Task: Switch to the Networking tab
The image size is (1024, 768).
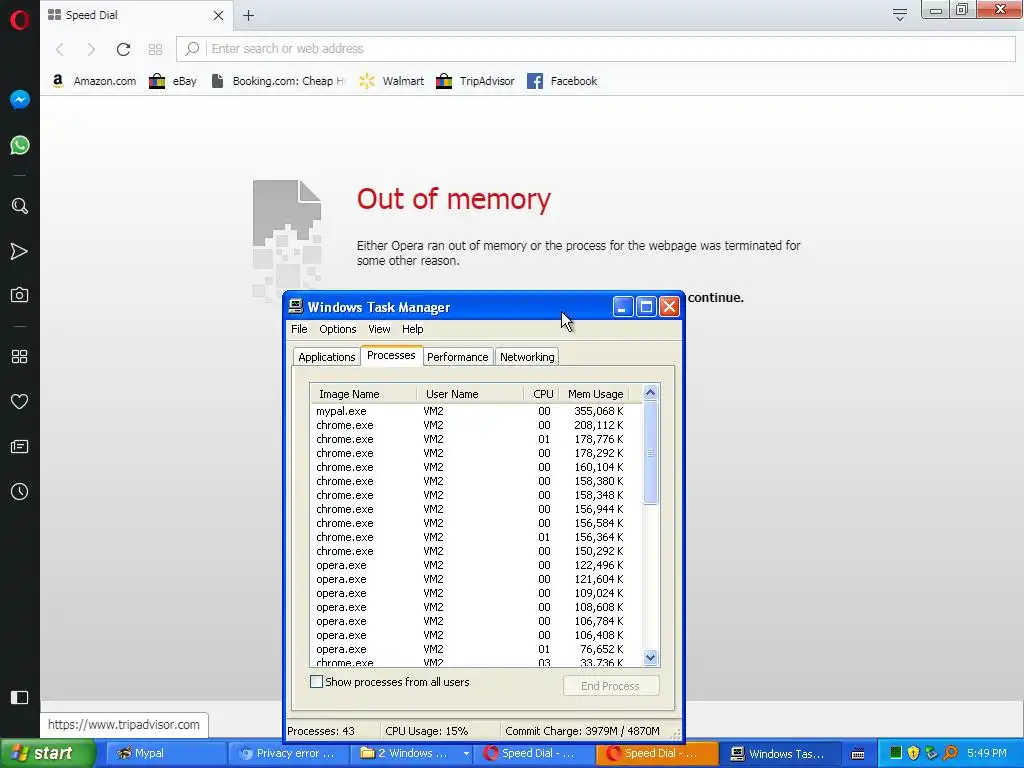Action: pyautogui.click(x=527, y=357)
